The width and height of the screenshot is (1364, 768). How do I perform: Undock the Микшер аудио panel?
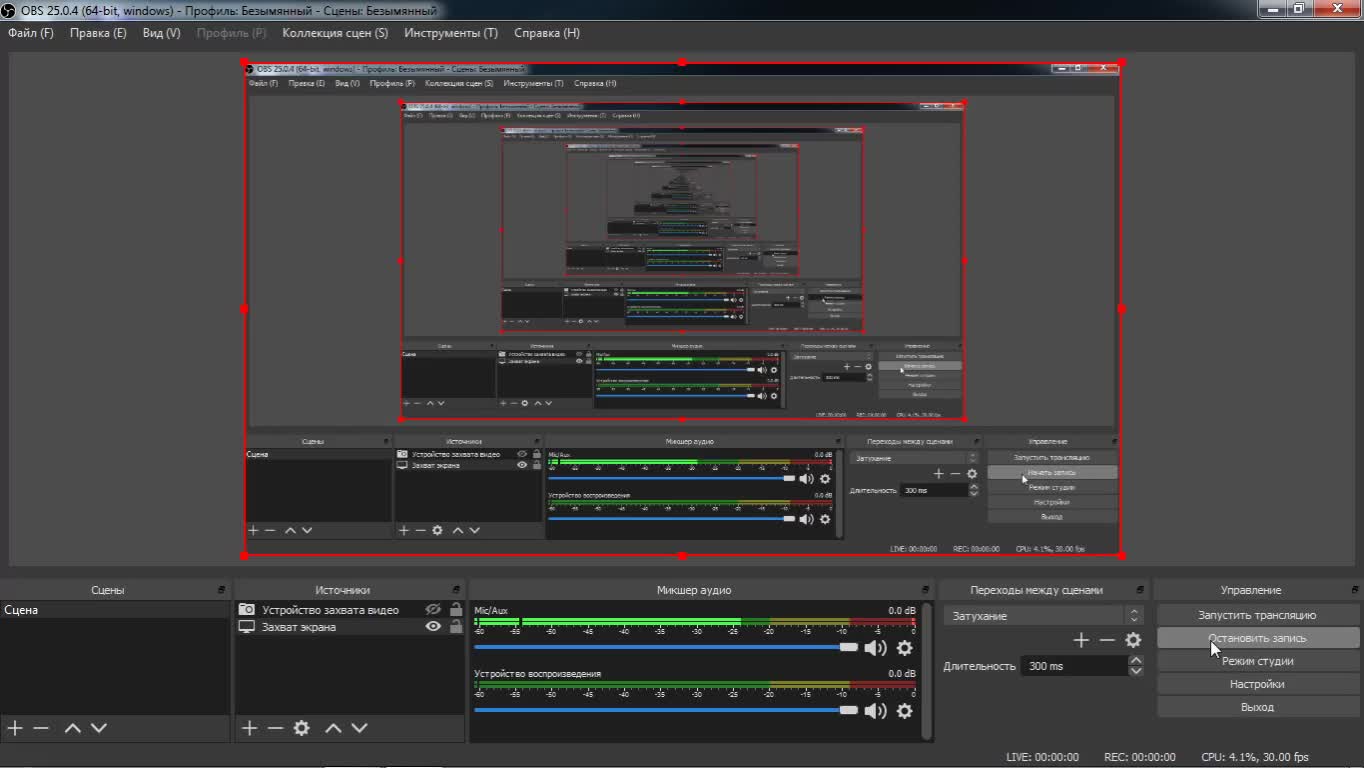click(x=926, y=590)
